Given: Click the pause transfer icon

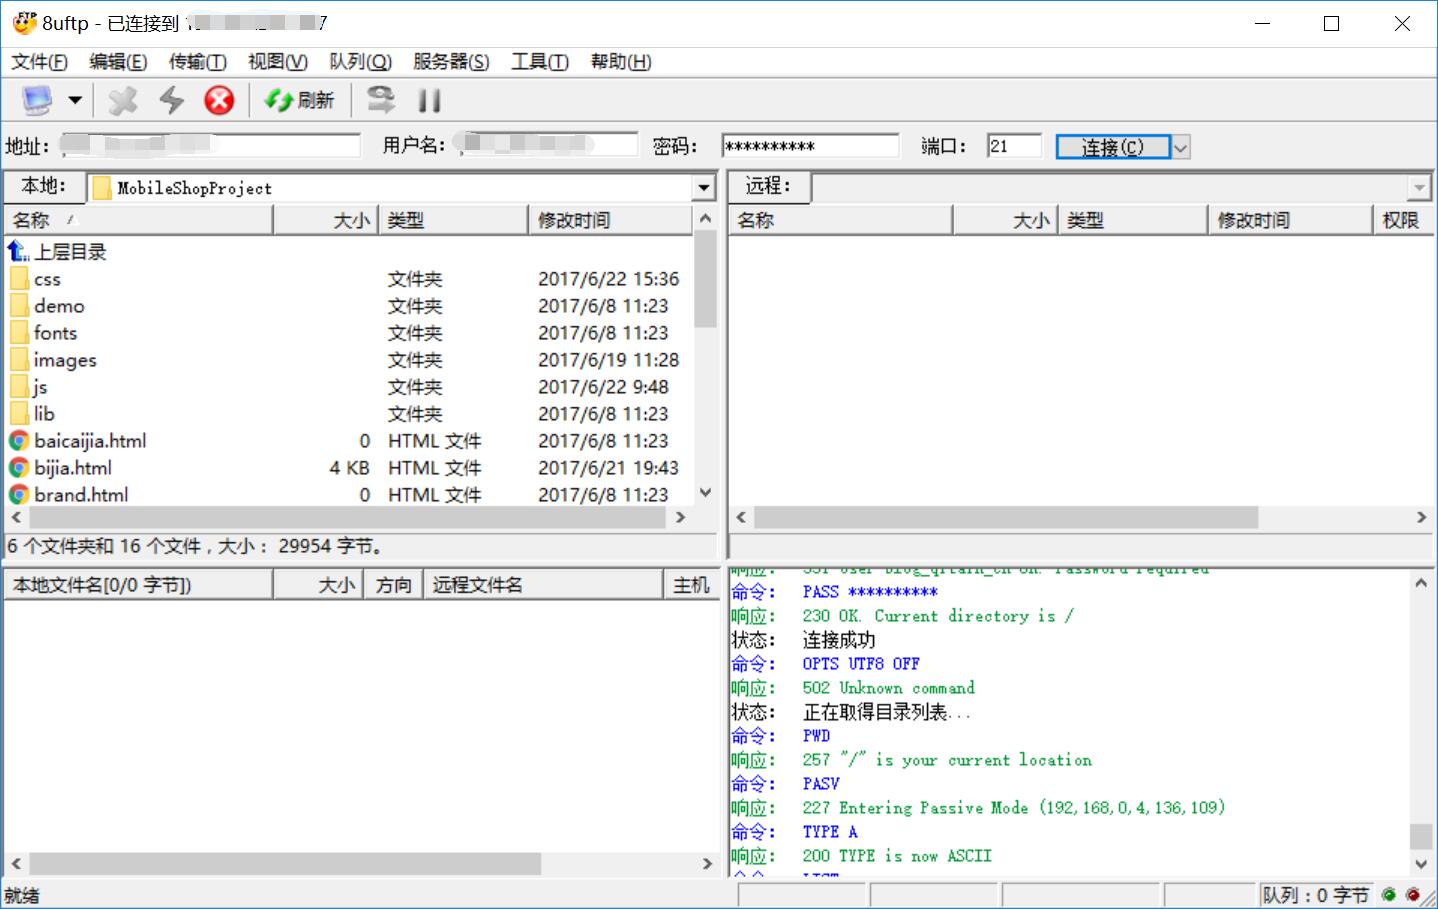Looking at the screenshot, I should [x=430, y=100].
